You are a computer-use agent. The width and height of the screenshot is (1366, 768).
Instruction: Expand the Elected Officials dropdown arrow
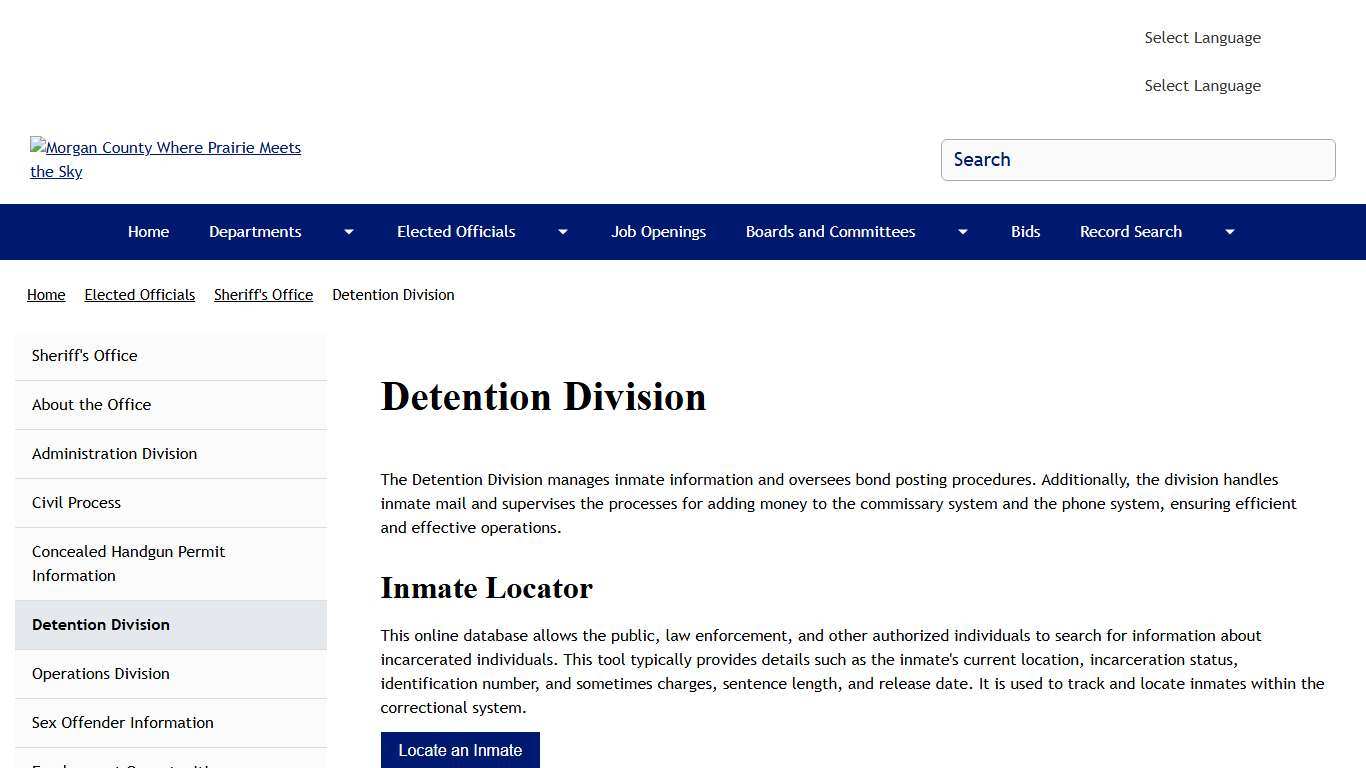(x=562, y=231)
